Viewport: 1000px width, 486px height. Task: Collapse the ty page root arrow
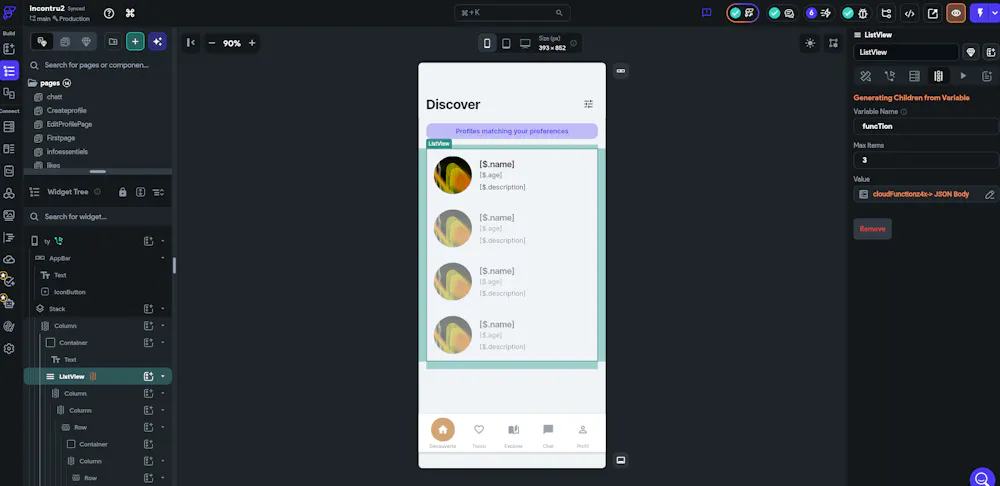163,241
